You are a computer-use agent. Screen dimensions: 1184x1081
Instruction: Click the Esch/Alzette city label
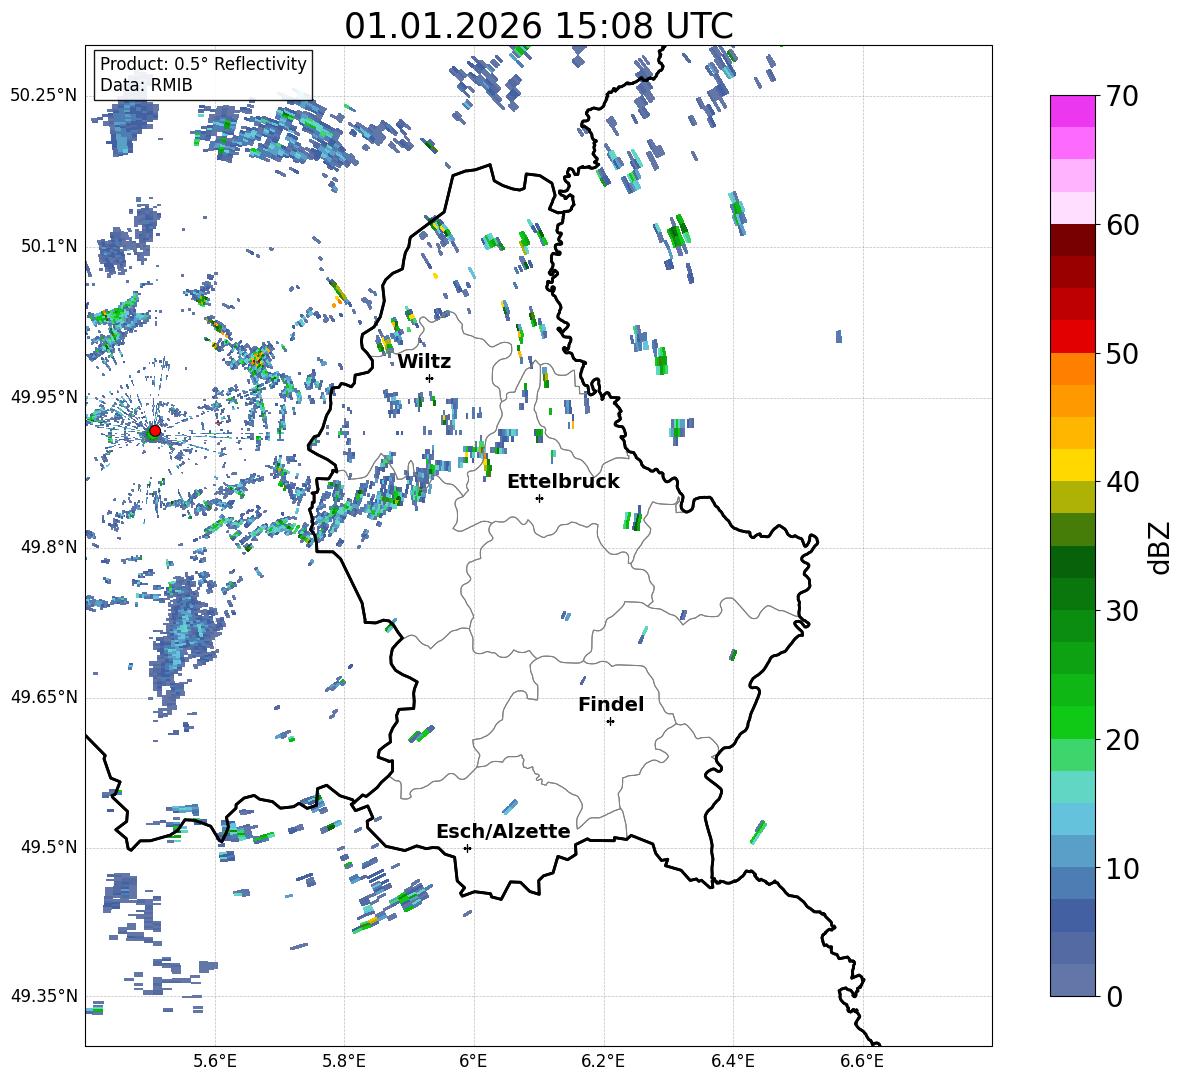tap(503, 831)
